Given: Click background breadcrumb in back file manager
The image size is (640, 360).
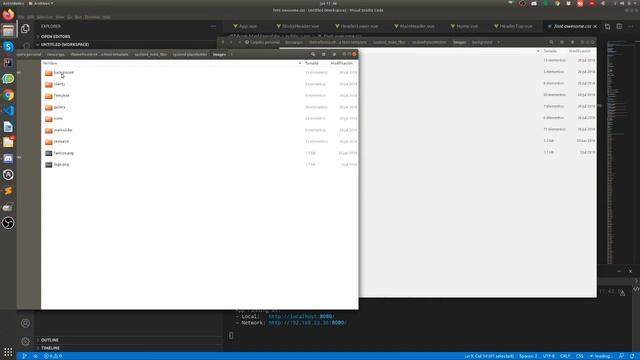Looking at the screenshot, I should [x=482, y=42].
